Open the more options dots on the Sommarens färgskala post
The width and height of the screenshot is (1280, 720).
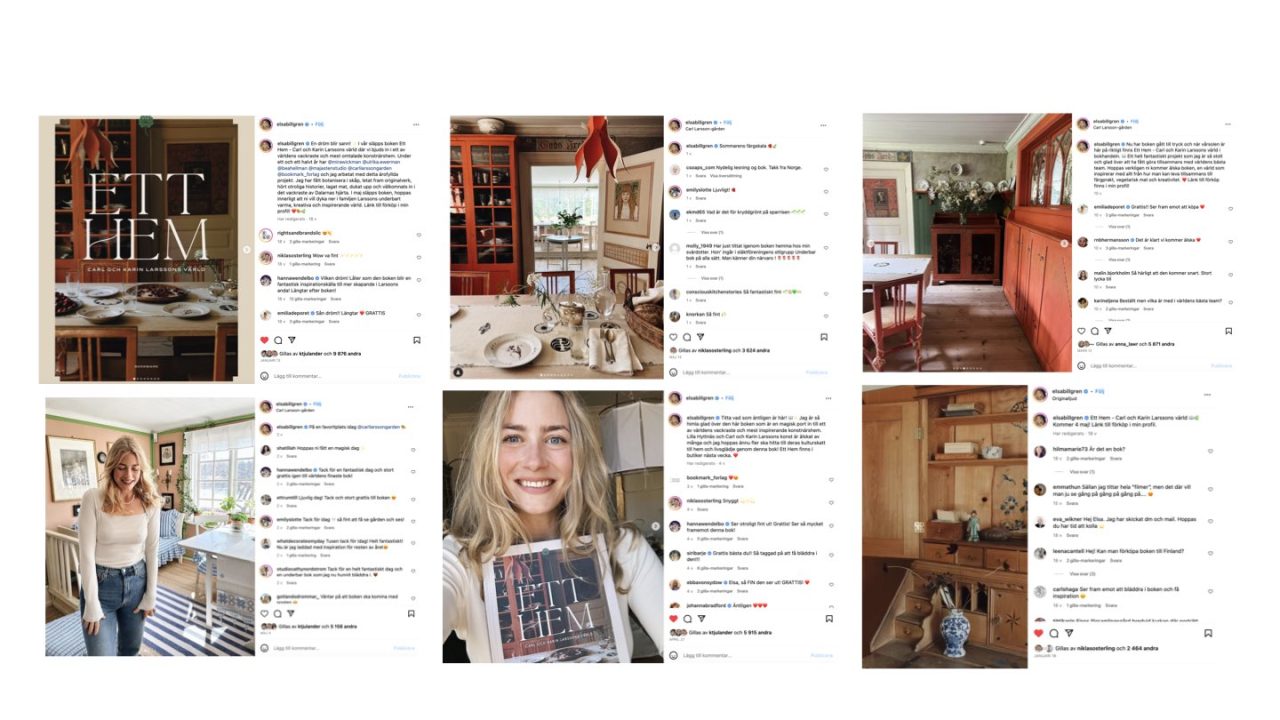(x=823, y=125)
